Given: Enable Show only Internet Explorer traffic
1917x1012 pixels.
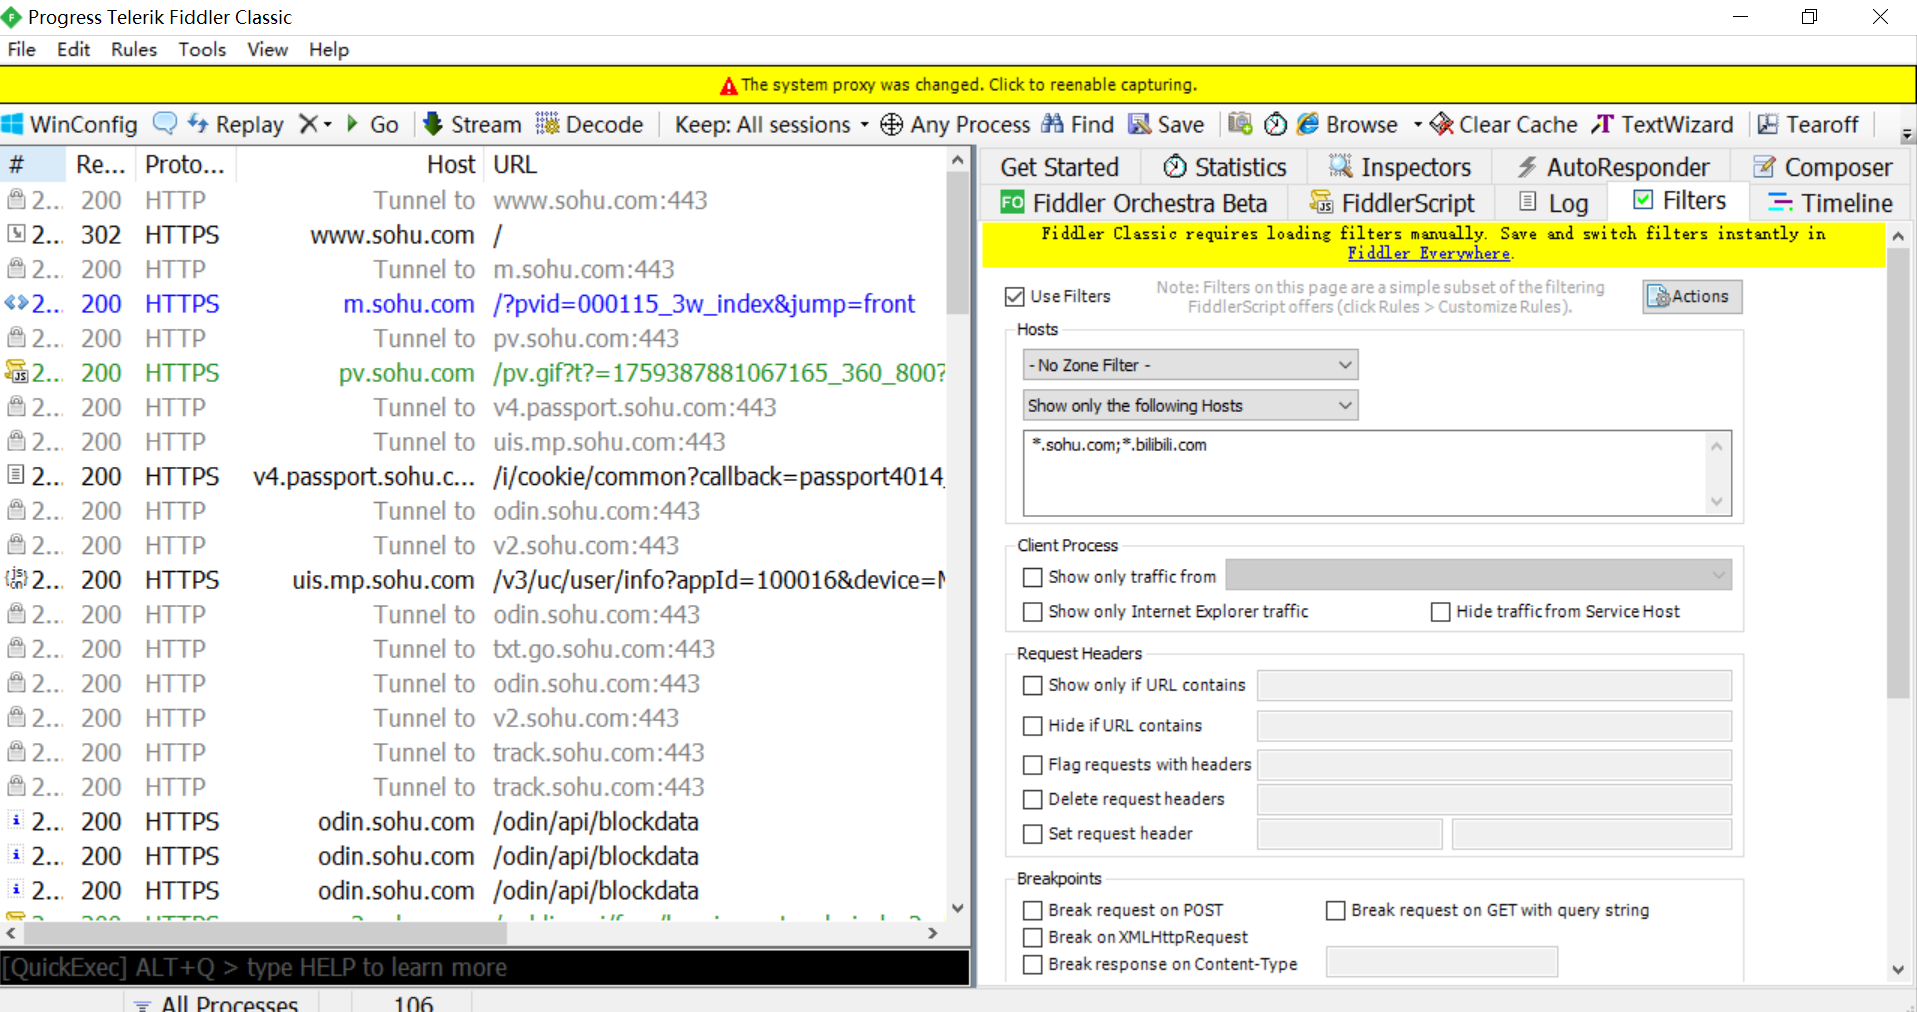Looking at the screenshot, I should click(1033, 611).
